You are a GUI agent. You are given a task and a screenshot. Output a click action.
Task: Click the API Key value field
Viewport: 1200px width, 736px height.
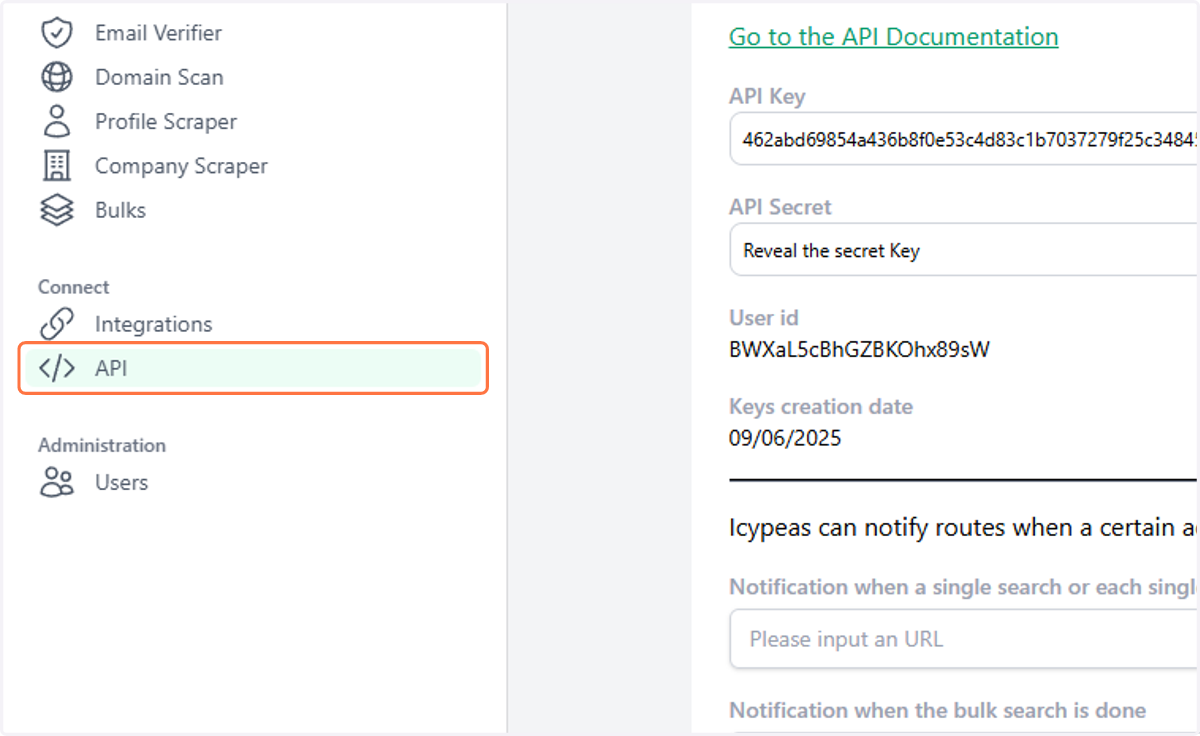pos(964,139)
